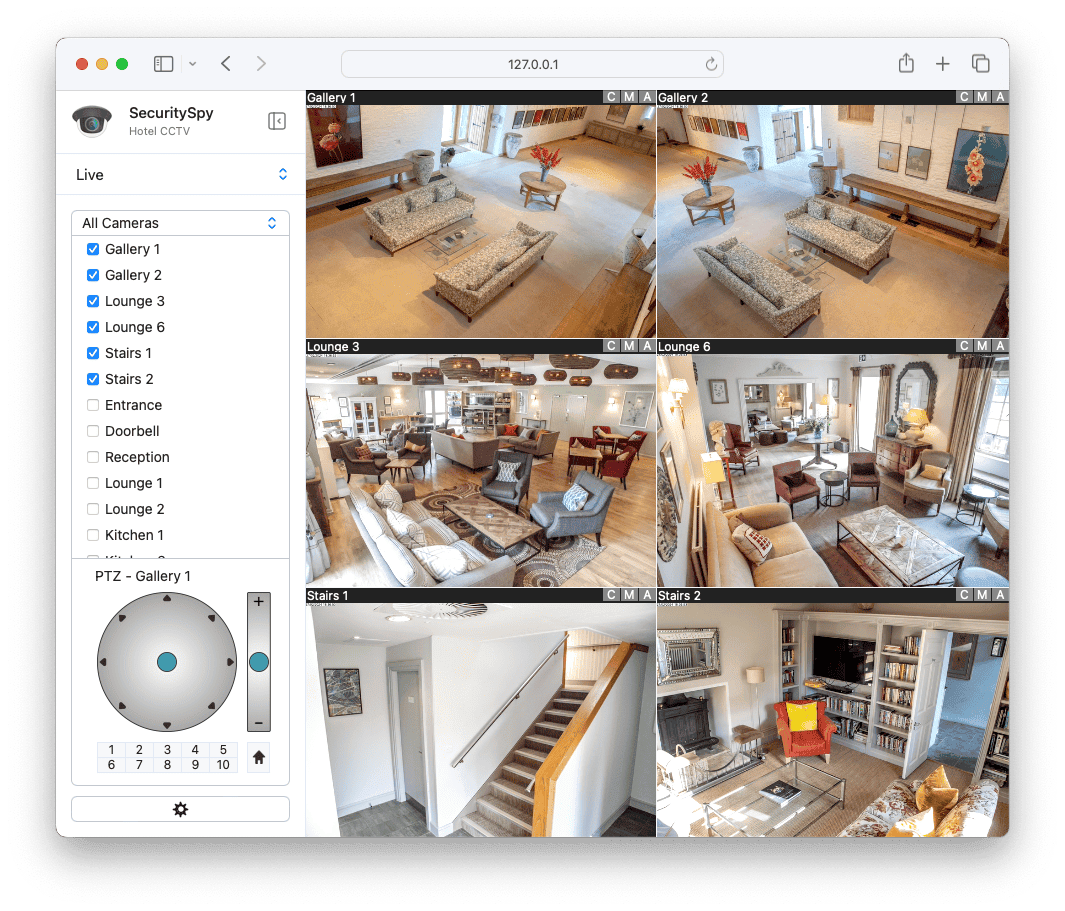The width and height of the screenshot is (1065, 911).
Task: Click the PTZ home position icon
Action: point(258,758)
